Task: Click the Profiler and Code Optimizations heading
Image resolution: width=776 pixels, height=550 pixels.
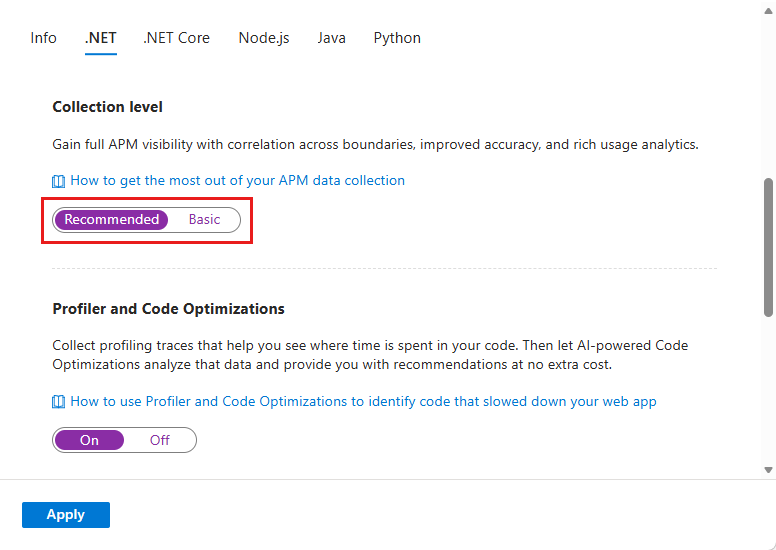Action: (168, 309)
